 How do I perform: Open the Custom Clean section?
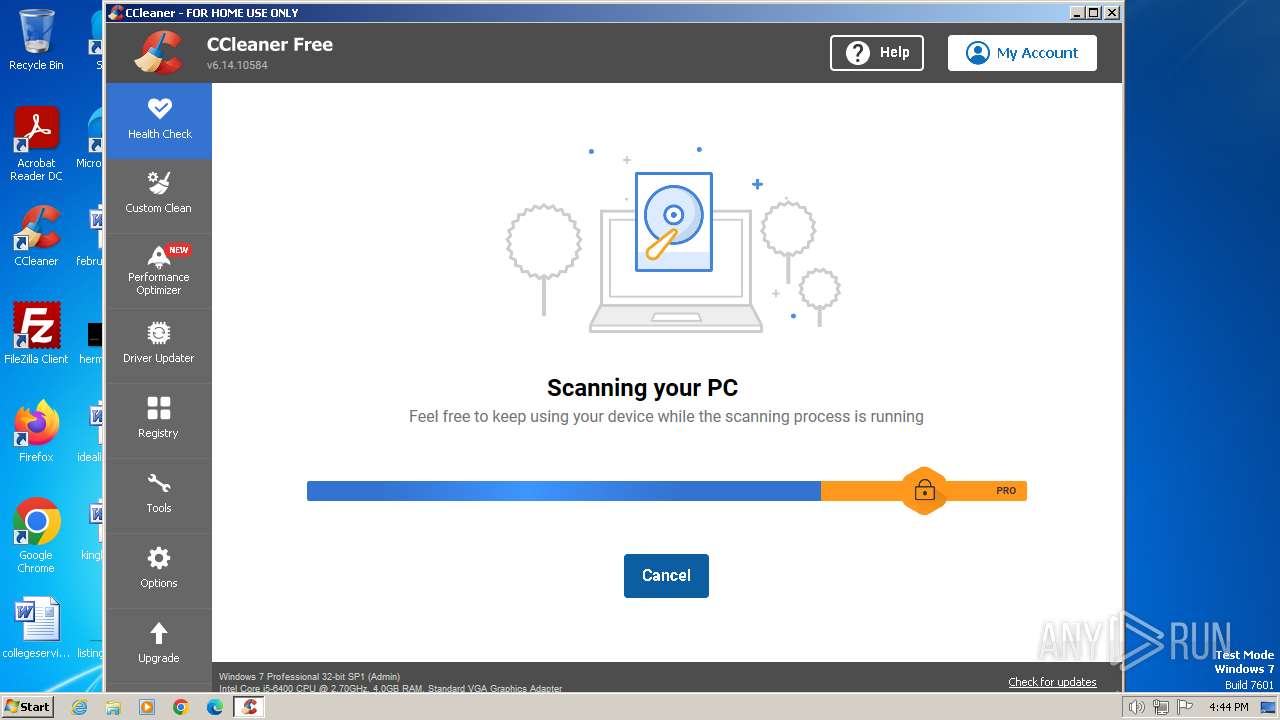[x=159, y=196]
